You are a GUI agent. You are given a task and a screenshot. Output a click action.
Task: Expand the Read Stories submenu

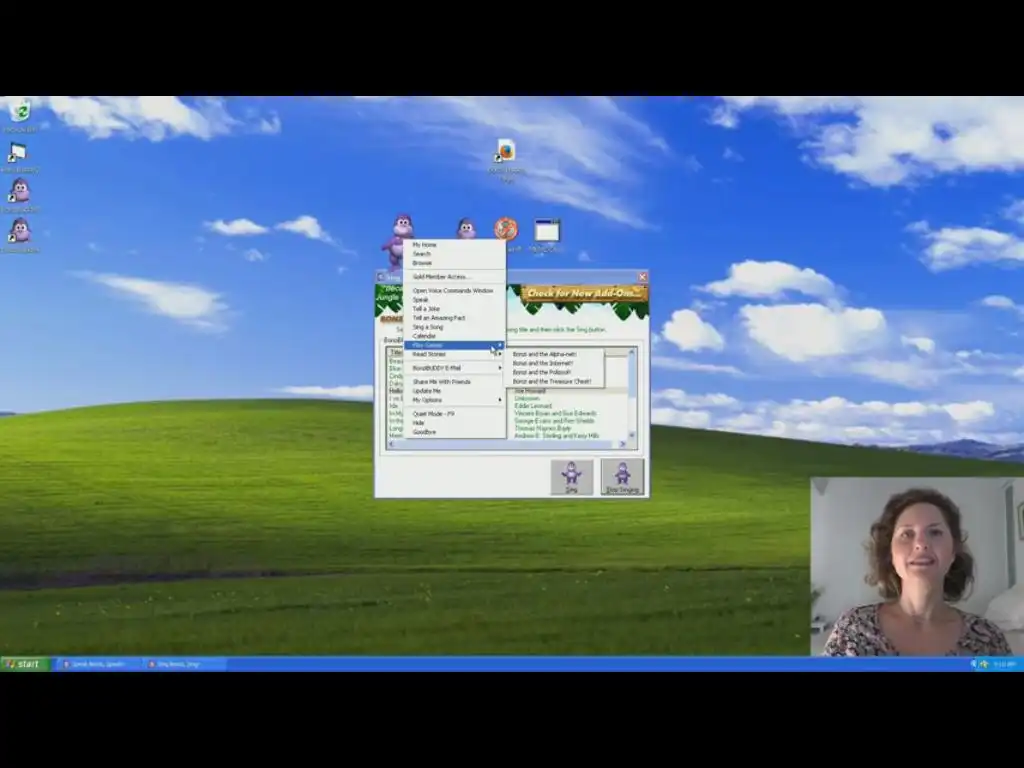tap(455, 354)
